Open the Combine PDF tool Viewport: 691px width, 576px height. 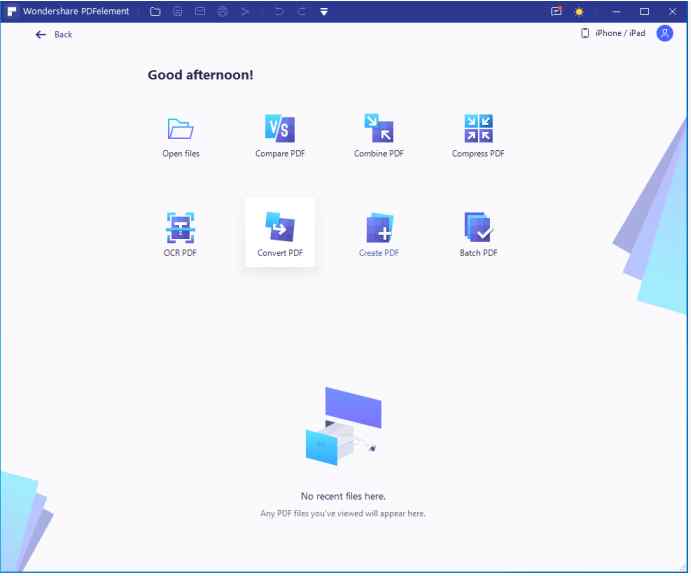[378, 129]
